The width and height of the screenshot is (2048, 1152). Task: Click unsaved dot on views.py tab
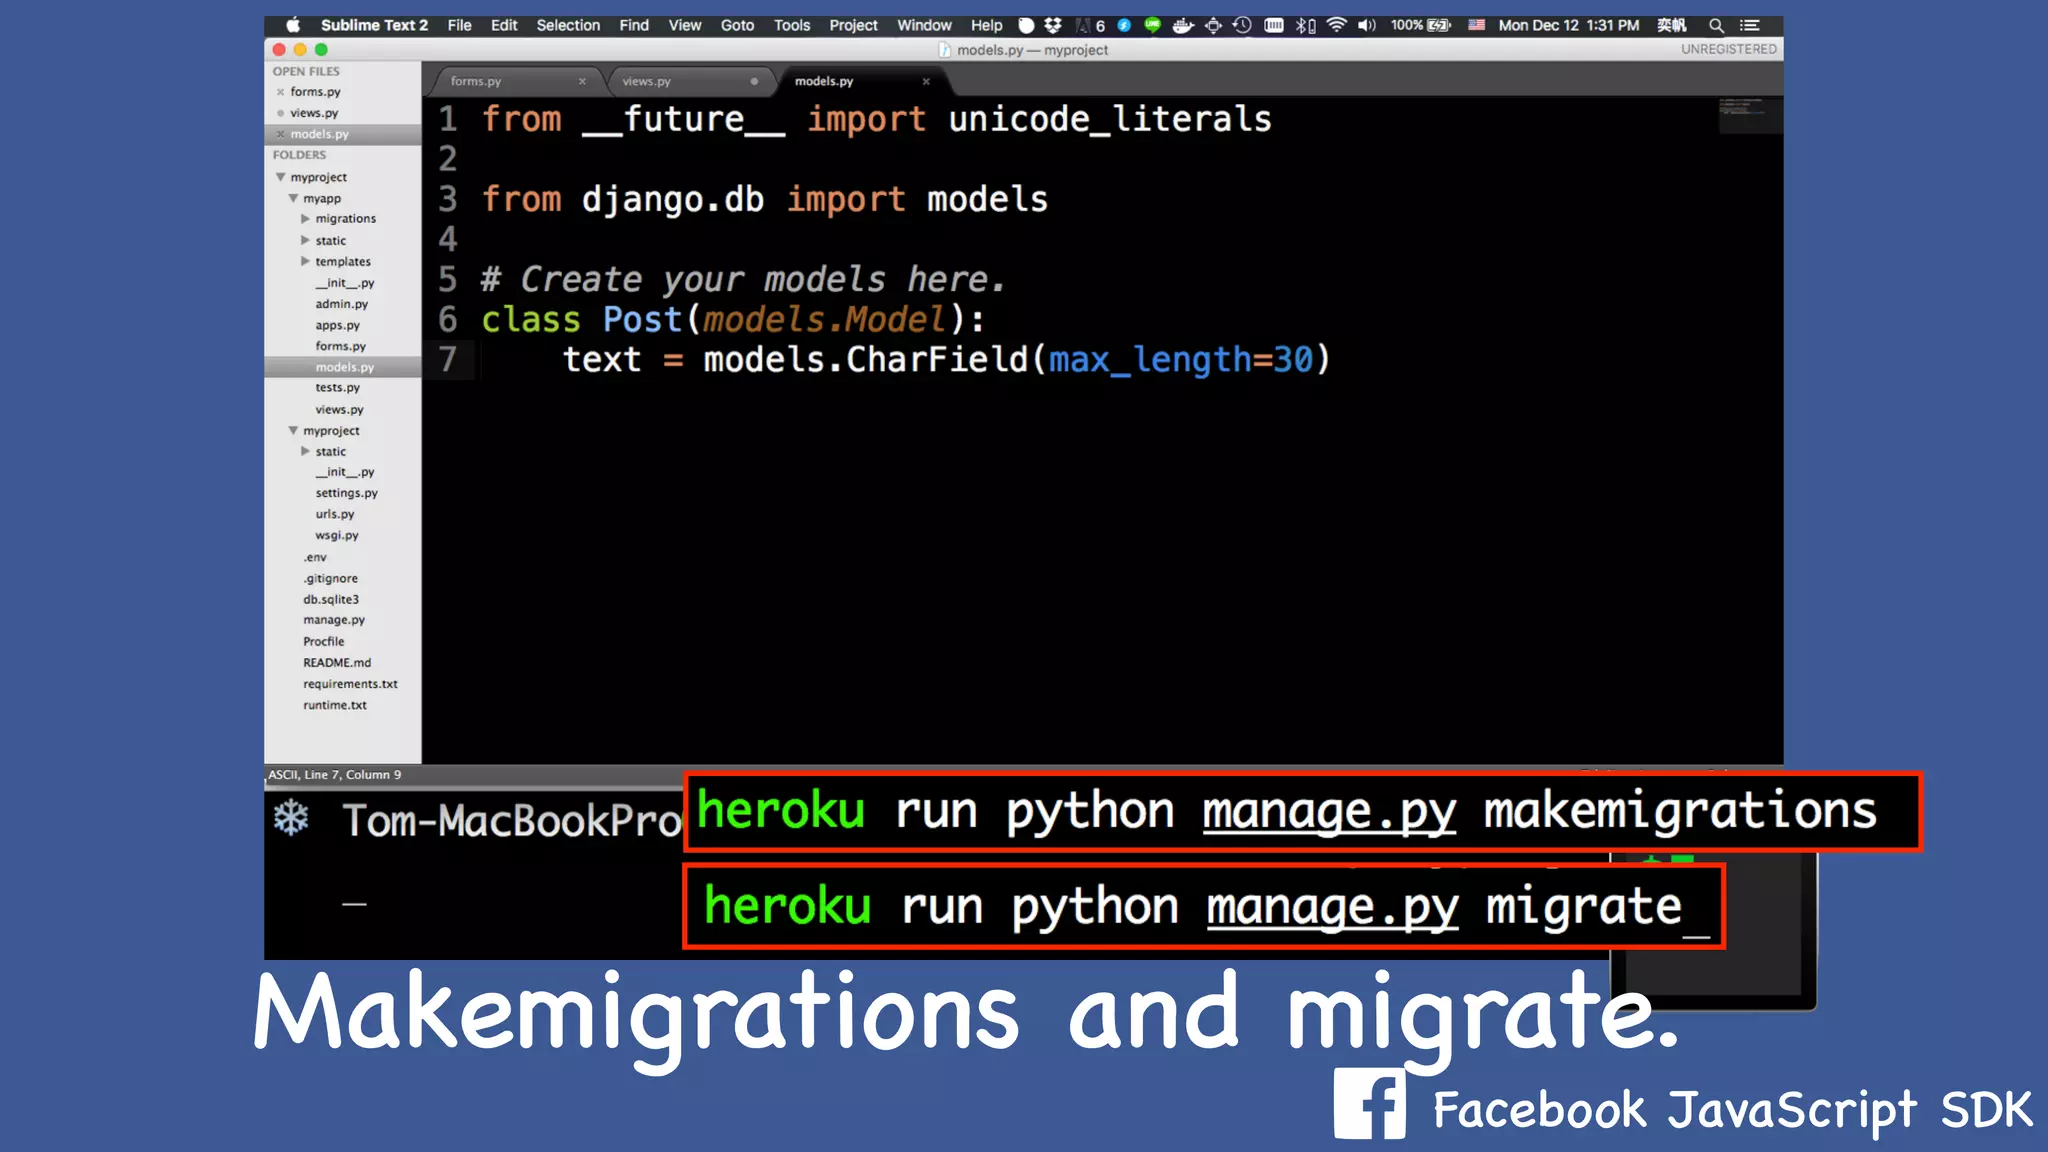[754, 81]
